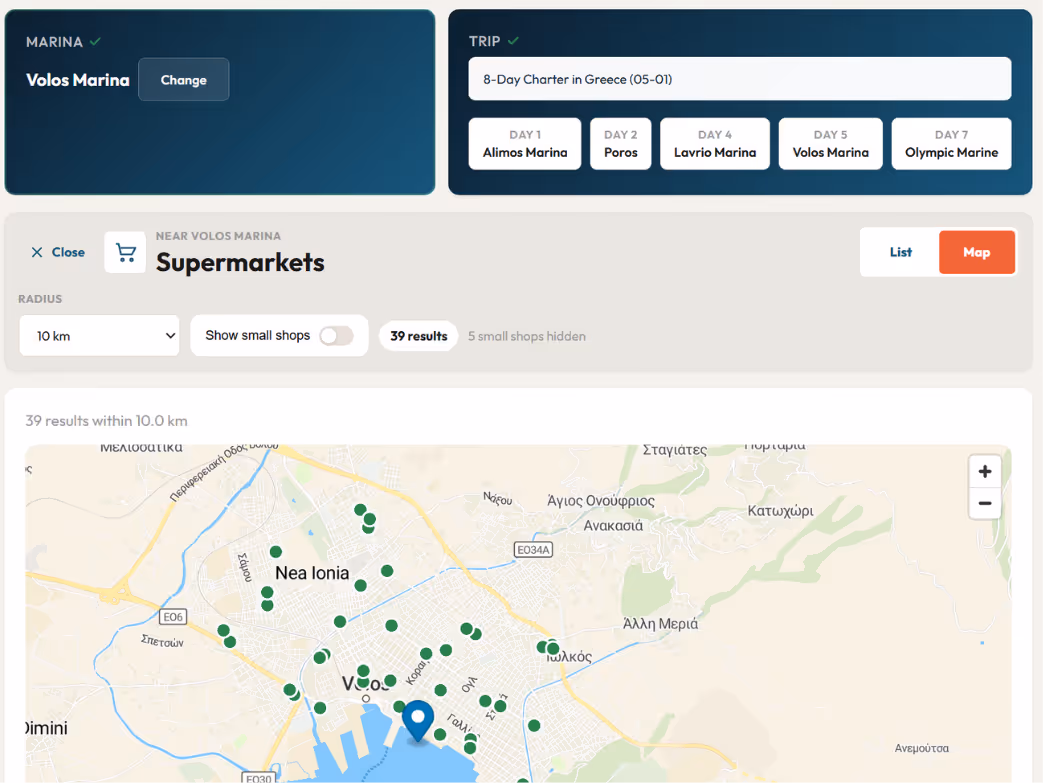The width and height of the screenshot is (1044, 783).
Task: Select Day 4 Lavrio Marina stop
Action: pyautogui.click(x=715, y=144)
